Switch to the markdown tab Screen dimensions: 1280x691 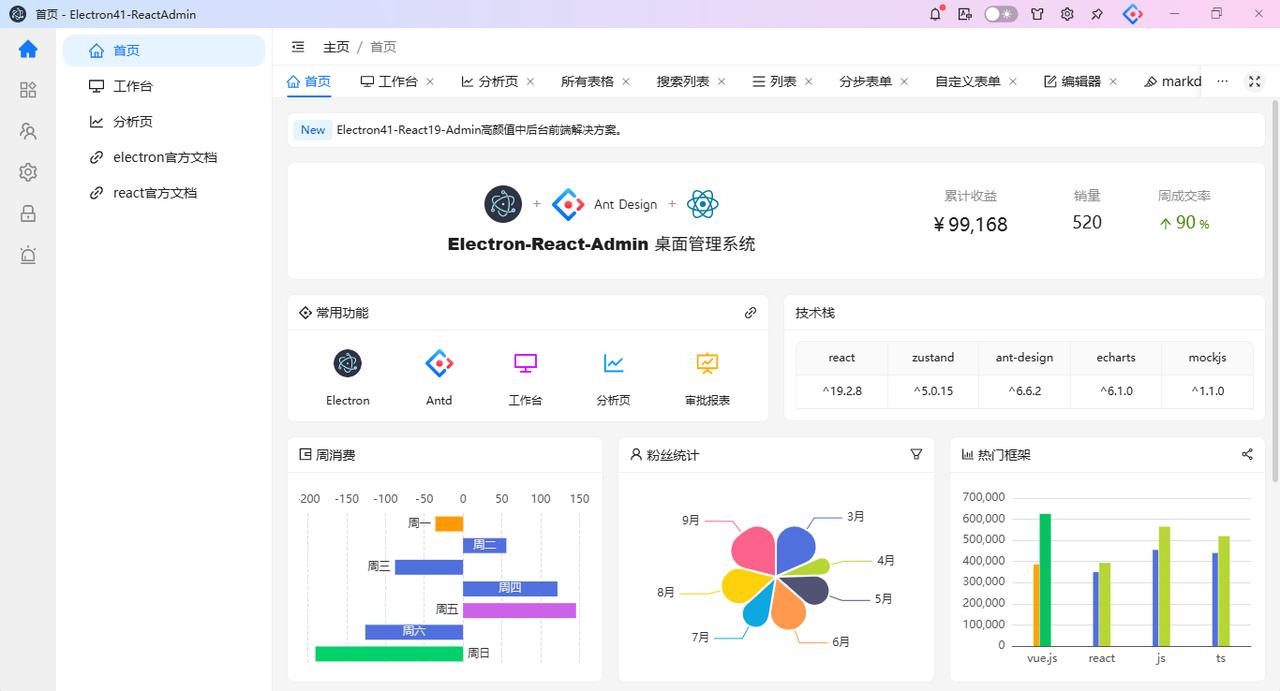click(1173, 82)
